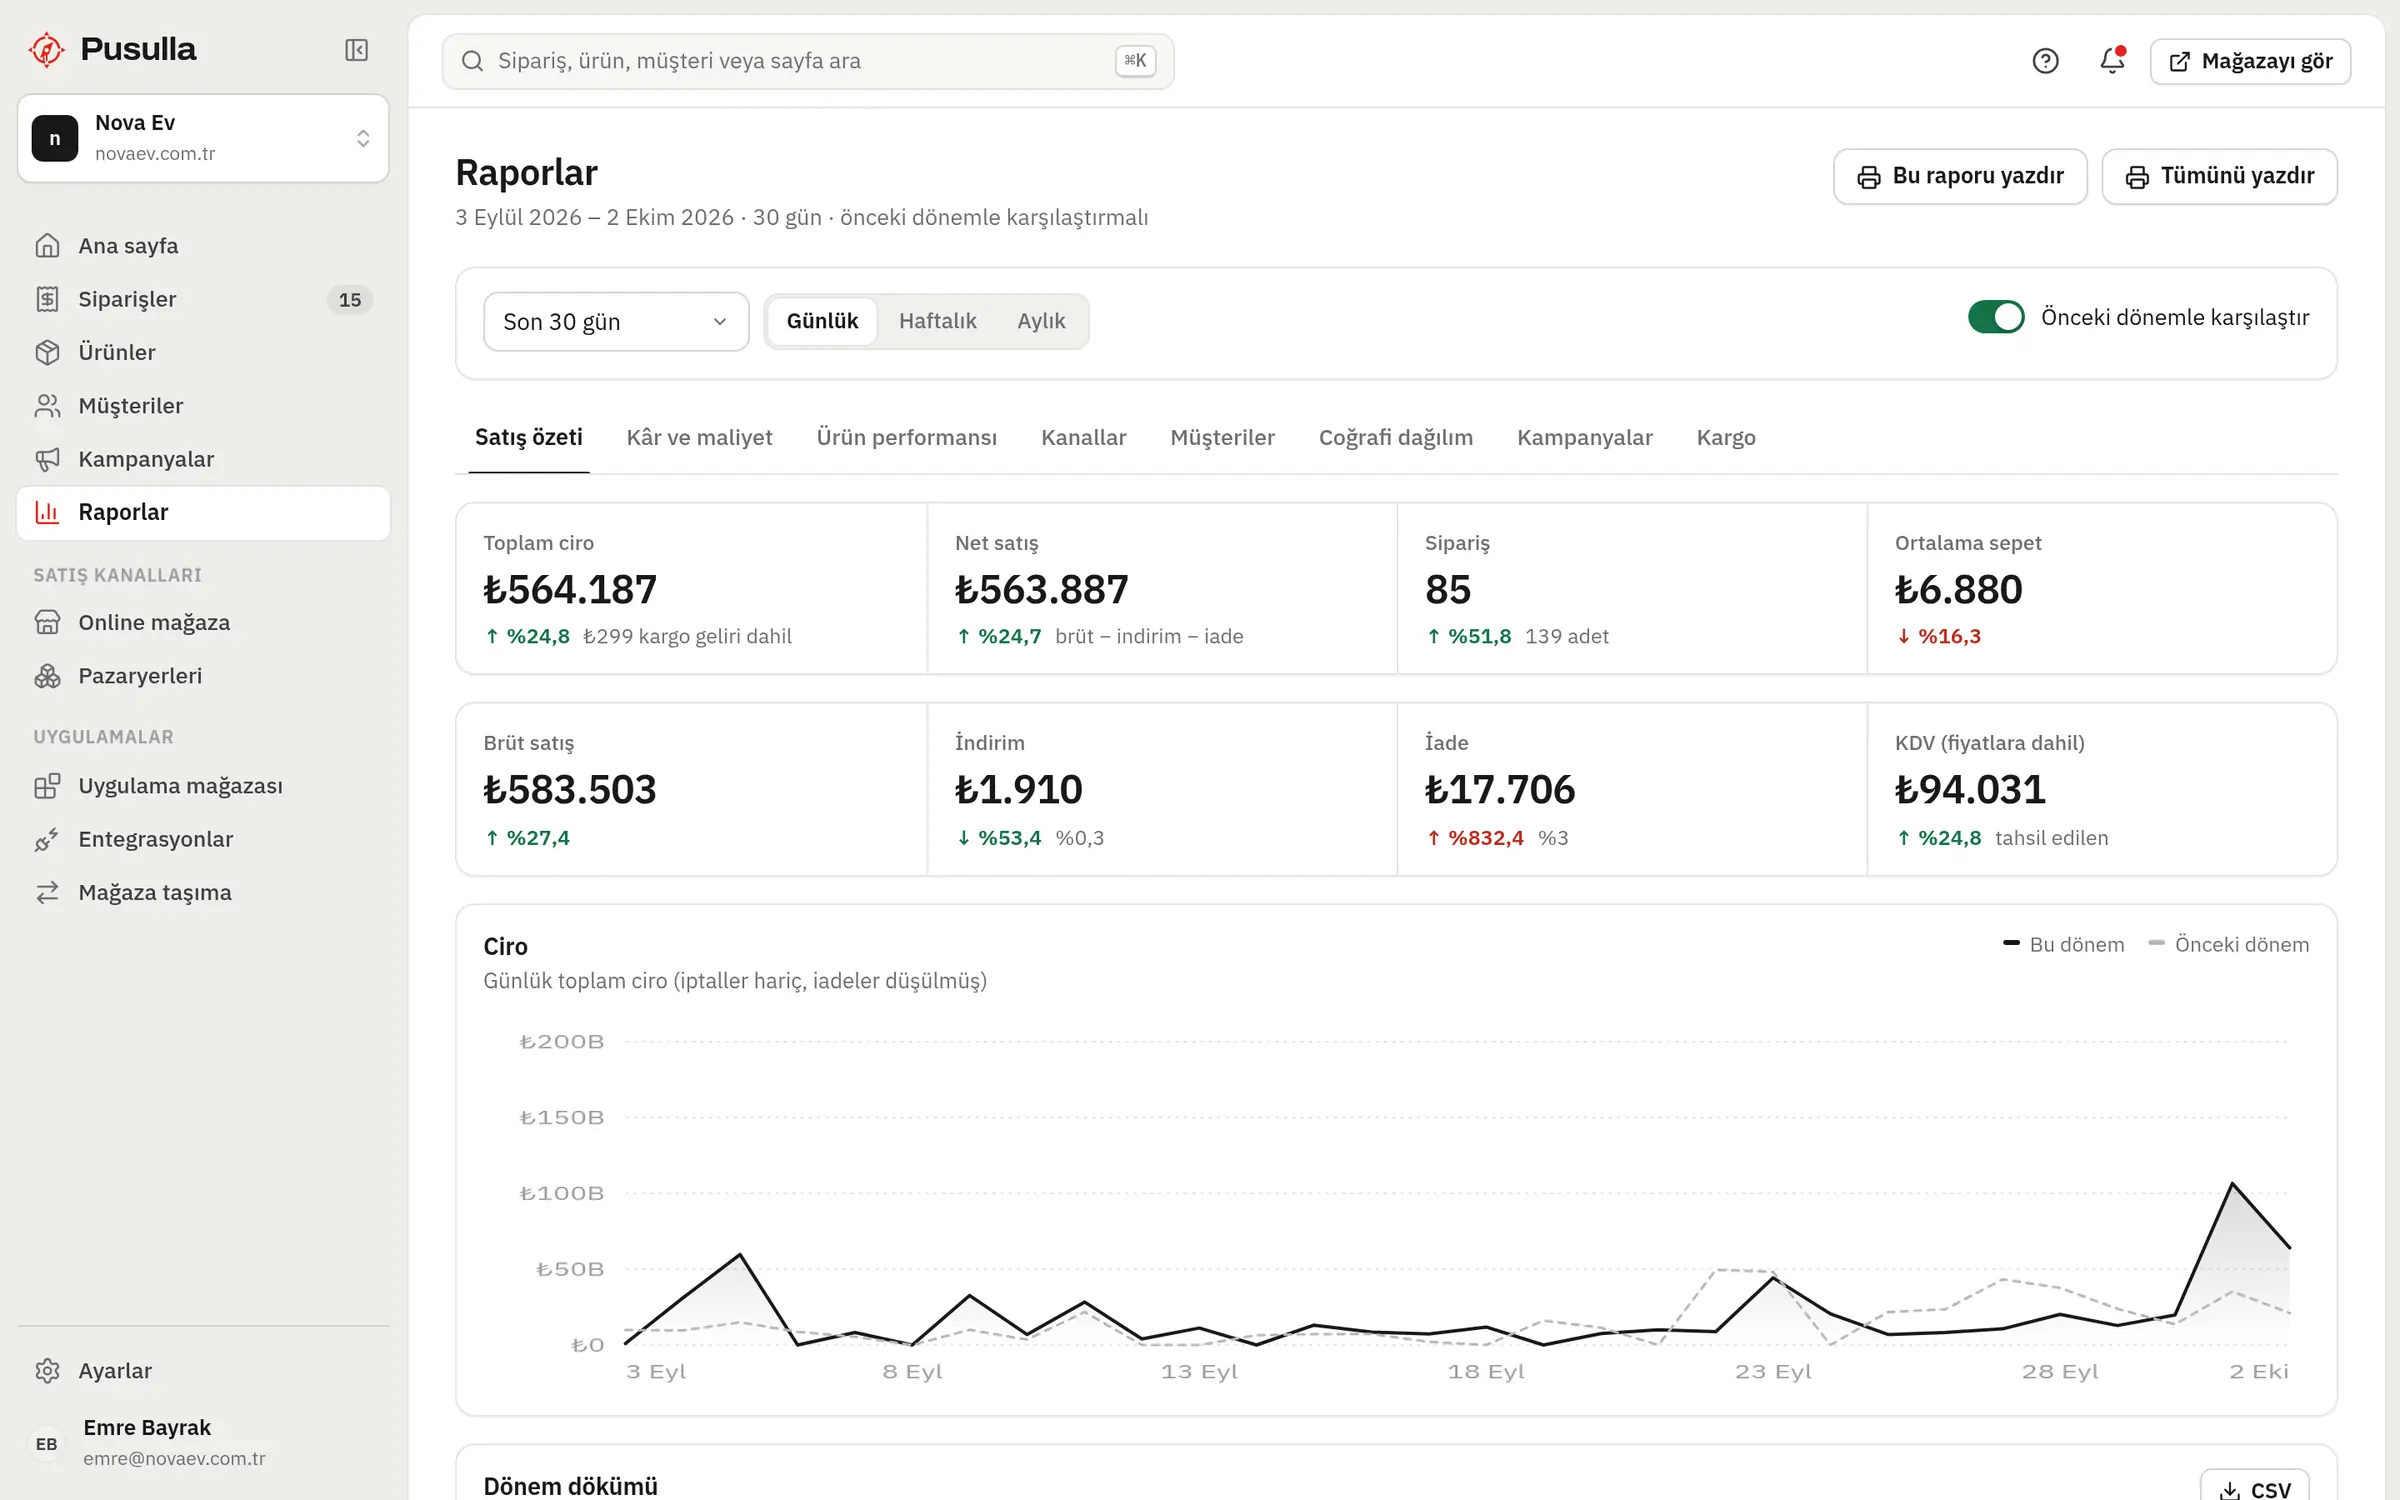Click the Pusulla compass logo
The width and height of the screenshot is (2400, 1500).
(x=46, y=49)
